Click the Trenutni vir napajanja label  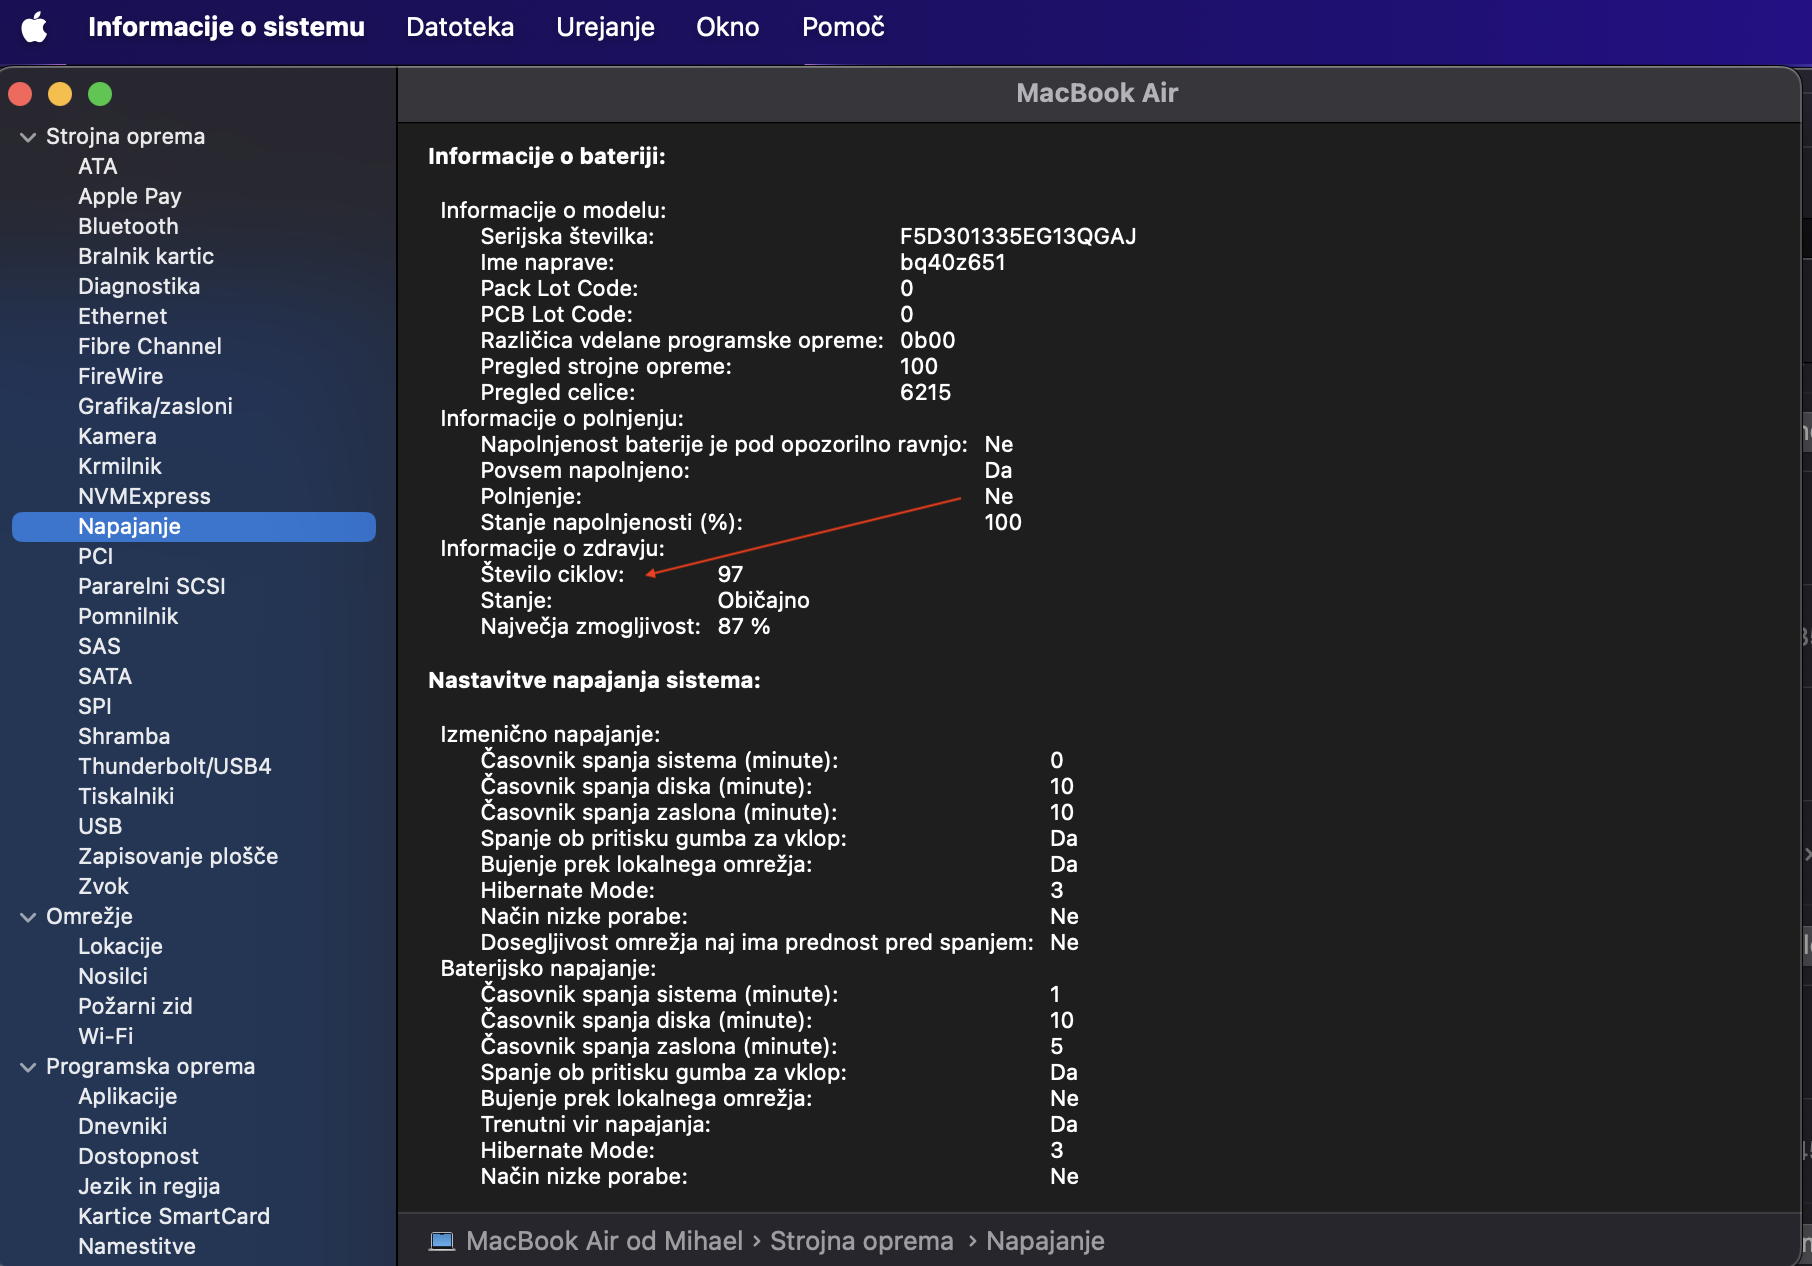[x=596, y=1124]
